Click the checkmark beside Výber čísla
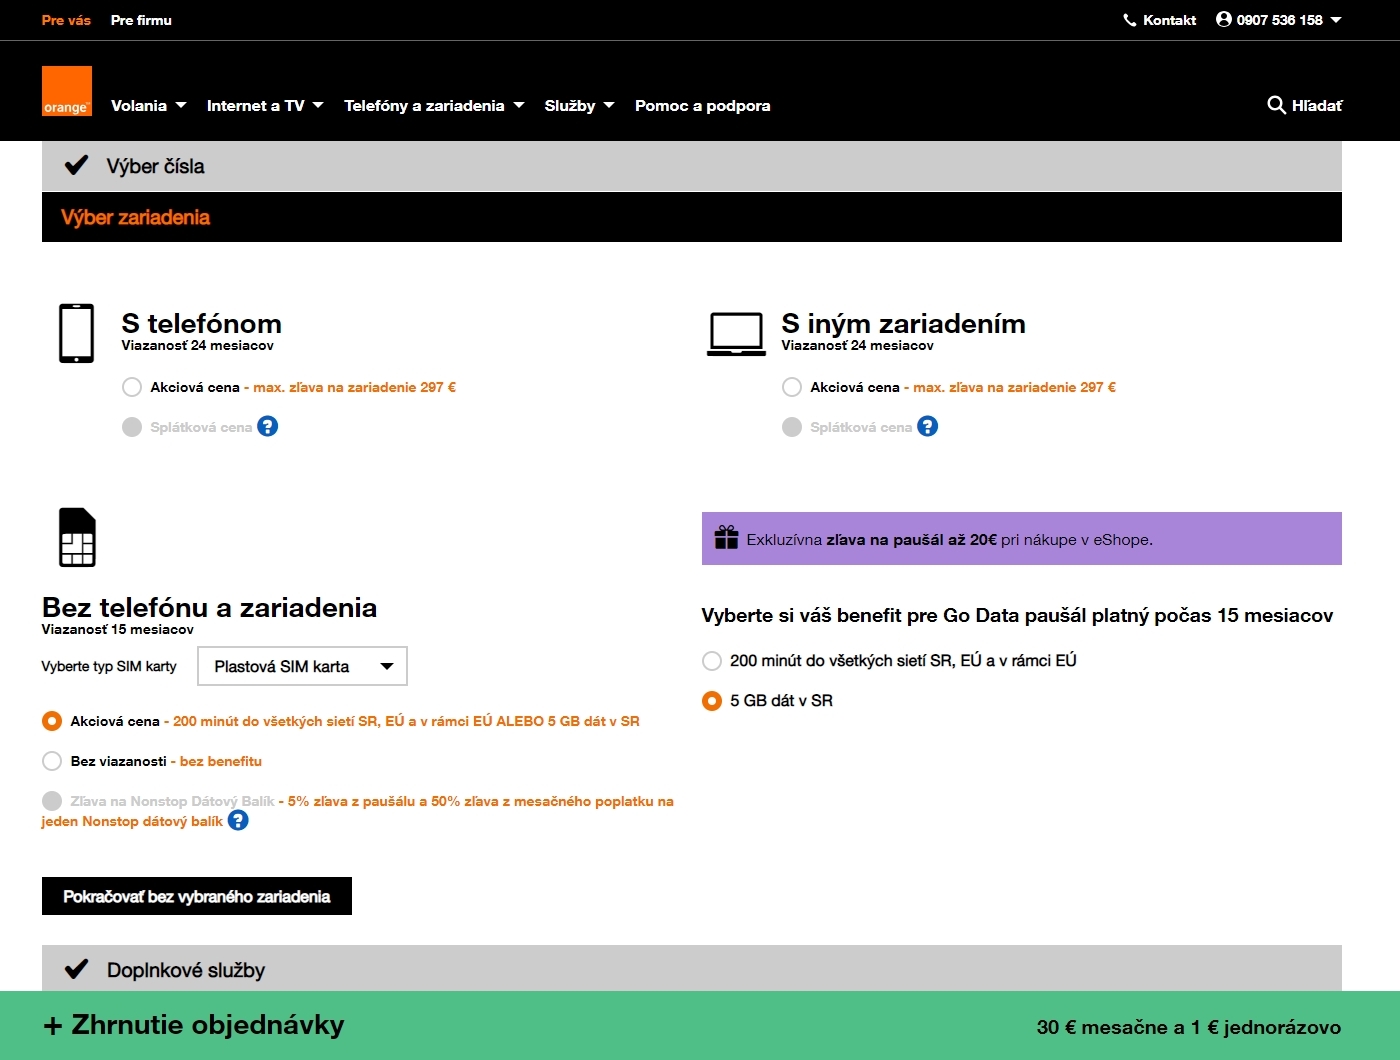This screenshot has height=1060, width=1400. [76, 166]
